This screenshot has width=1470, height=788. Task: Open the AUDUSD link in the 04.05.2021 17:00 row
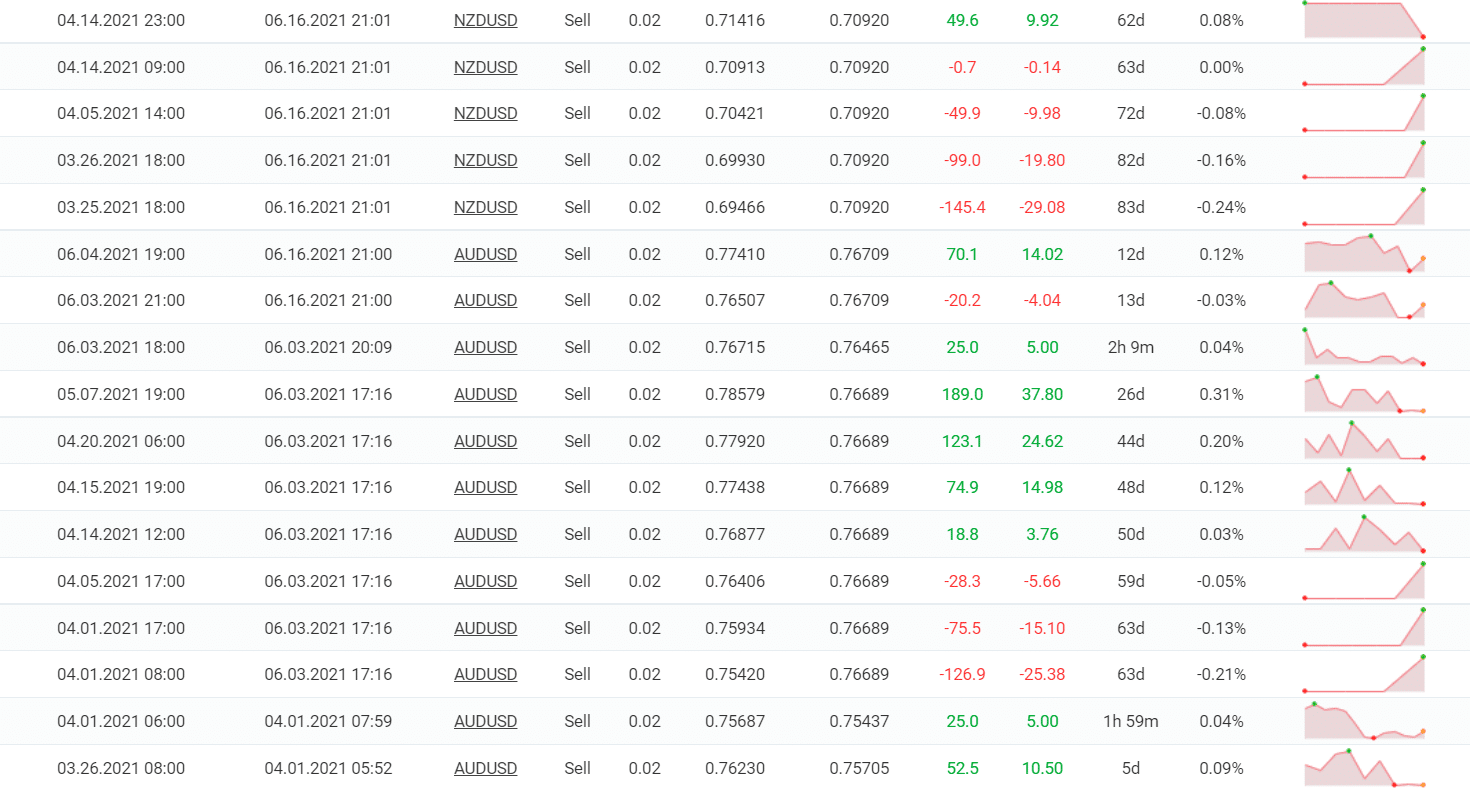tap(485, 581)
